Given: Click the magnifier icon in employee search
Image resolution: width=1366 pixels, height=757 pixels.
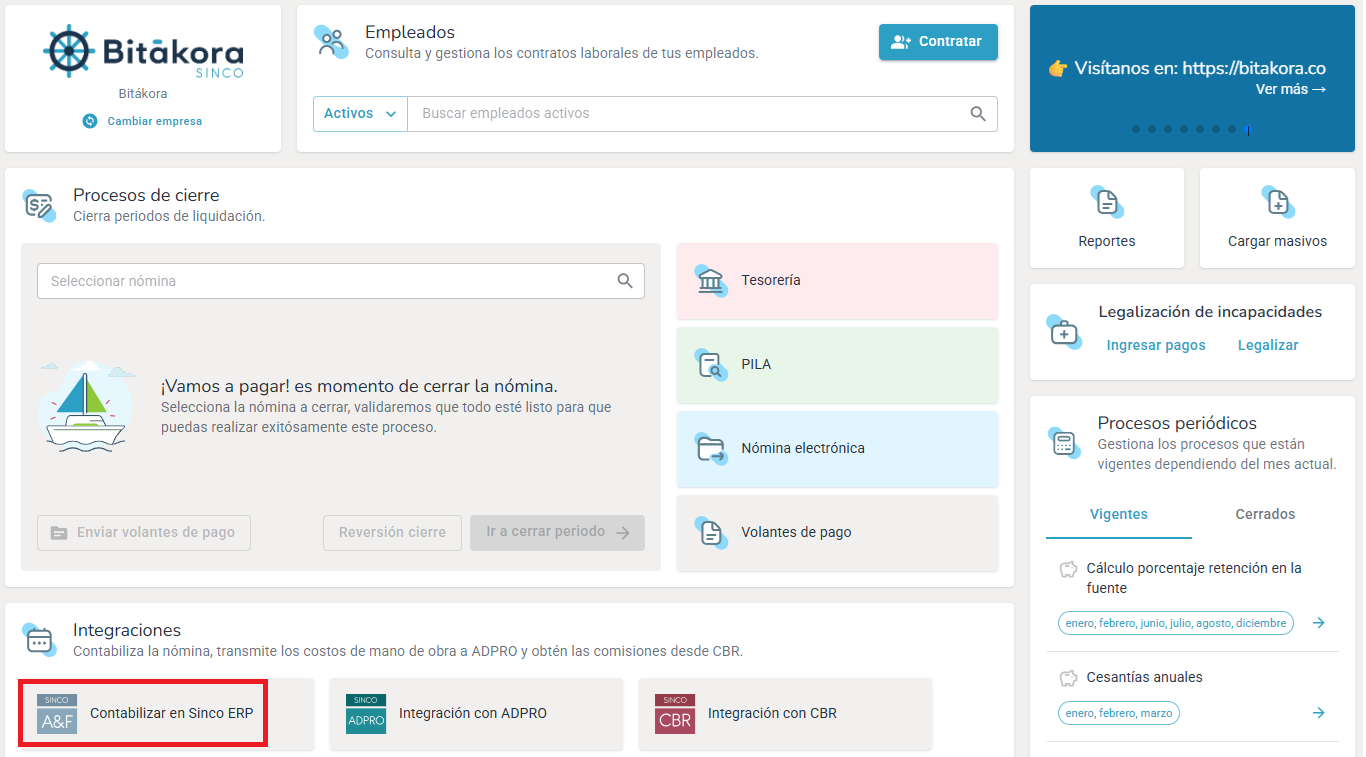Looking at the screenshot, I should (x=978, y=114).
